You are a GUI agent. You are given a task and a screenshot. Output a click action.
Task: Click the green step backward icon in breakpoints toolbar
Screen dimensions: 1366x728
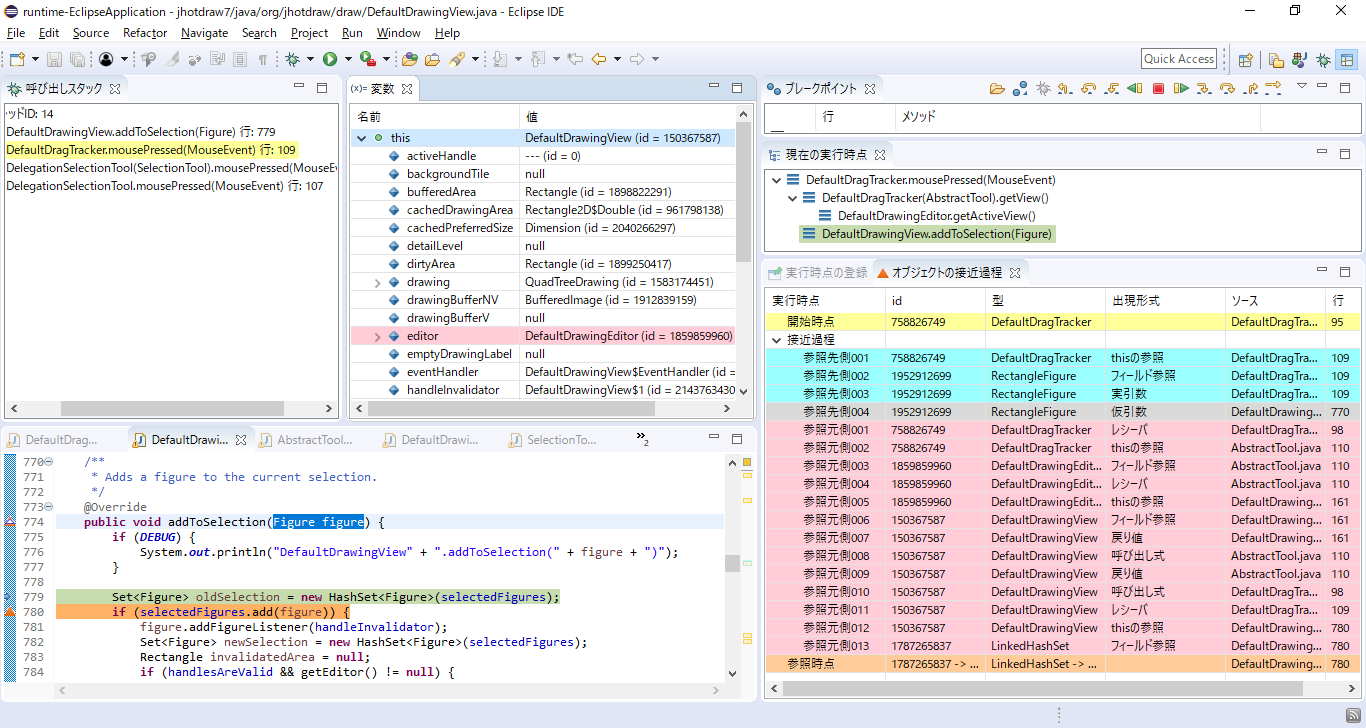(1135, 88)
